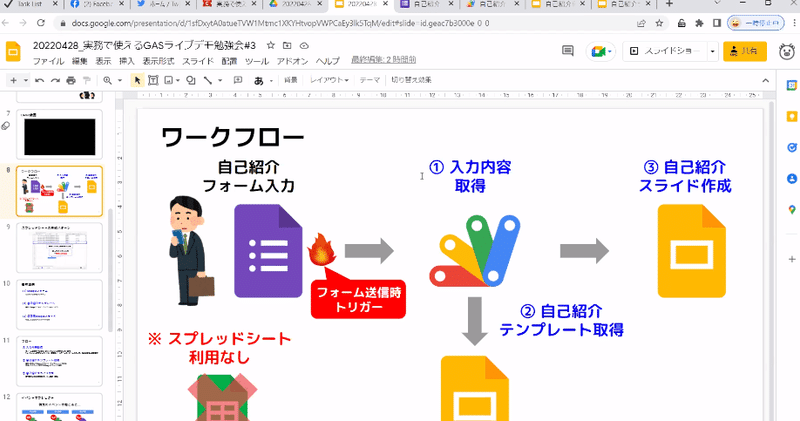800x421 pixels.
Task: Expand the line type dropdown
Action: (x=220, y=80)
